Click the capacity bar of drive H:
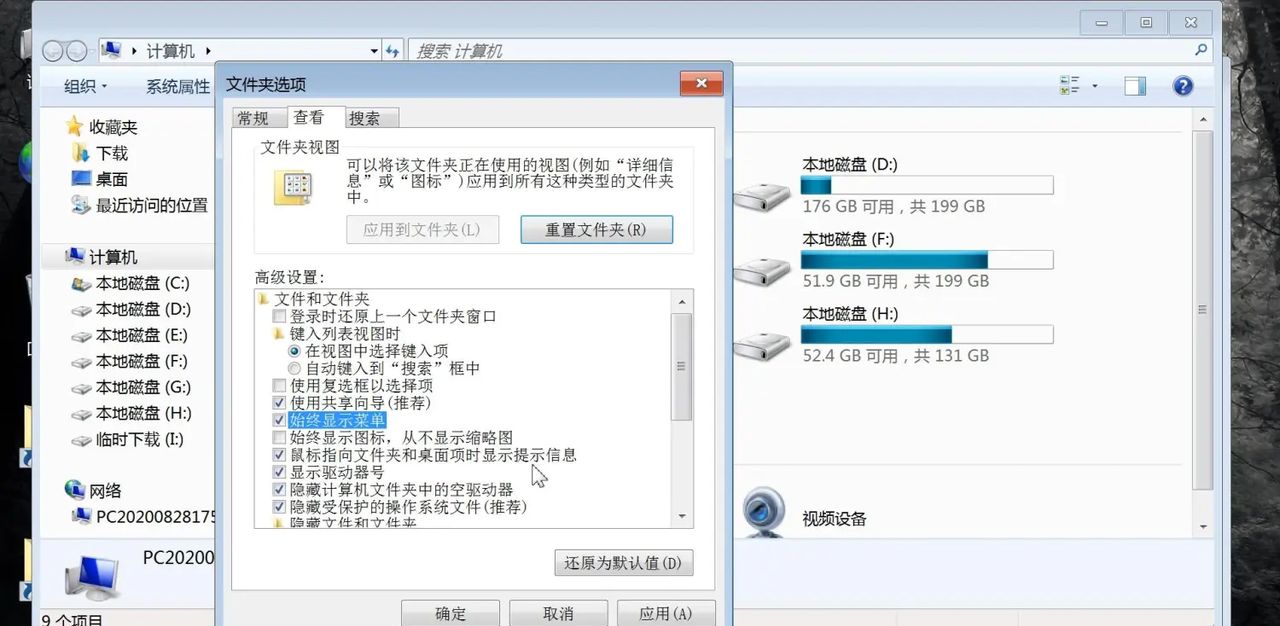 coord(925,335)
